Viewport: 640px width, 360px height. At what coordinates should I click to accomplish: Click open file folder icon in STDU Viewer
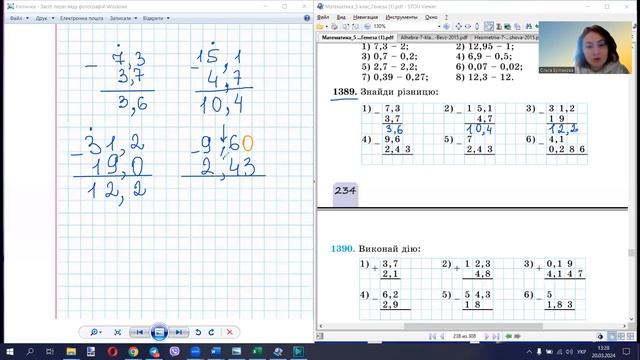coord(320,27)
